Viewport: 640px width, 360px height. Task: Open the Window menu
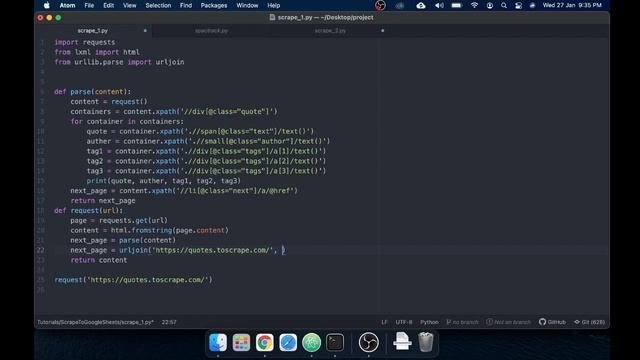[x=247, y=5]
